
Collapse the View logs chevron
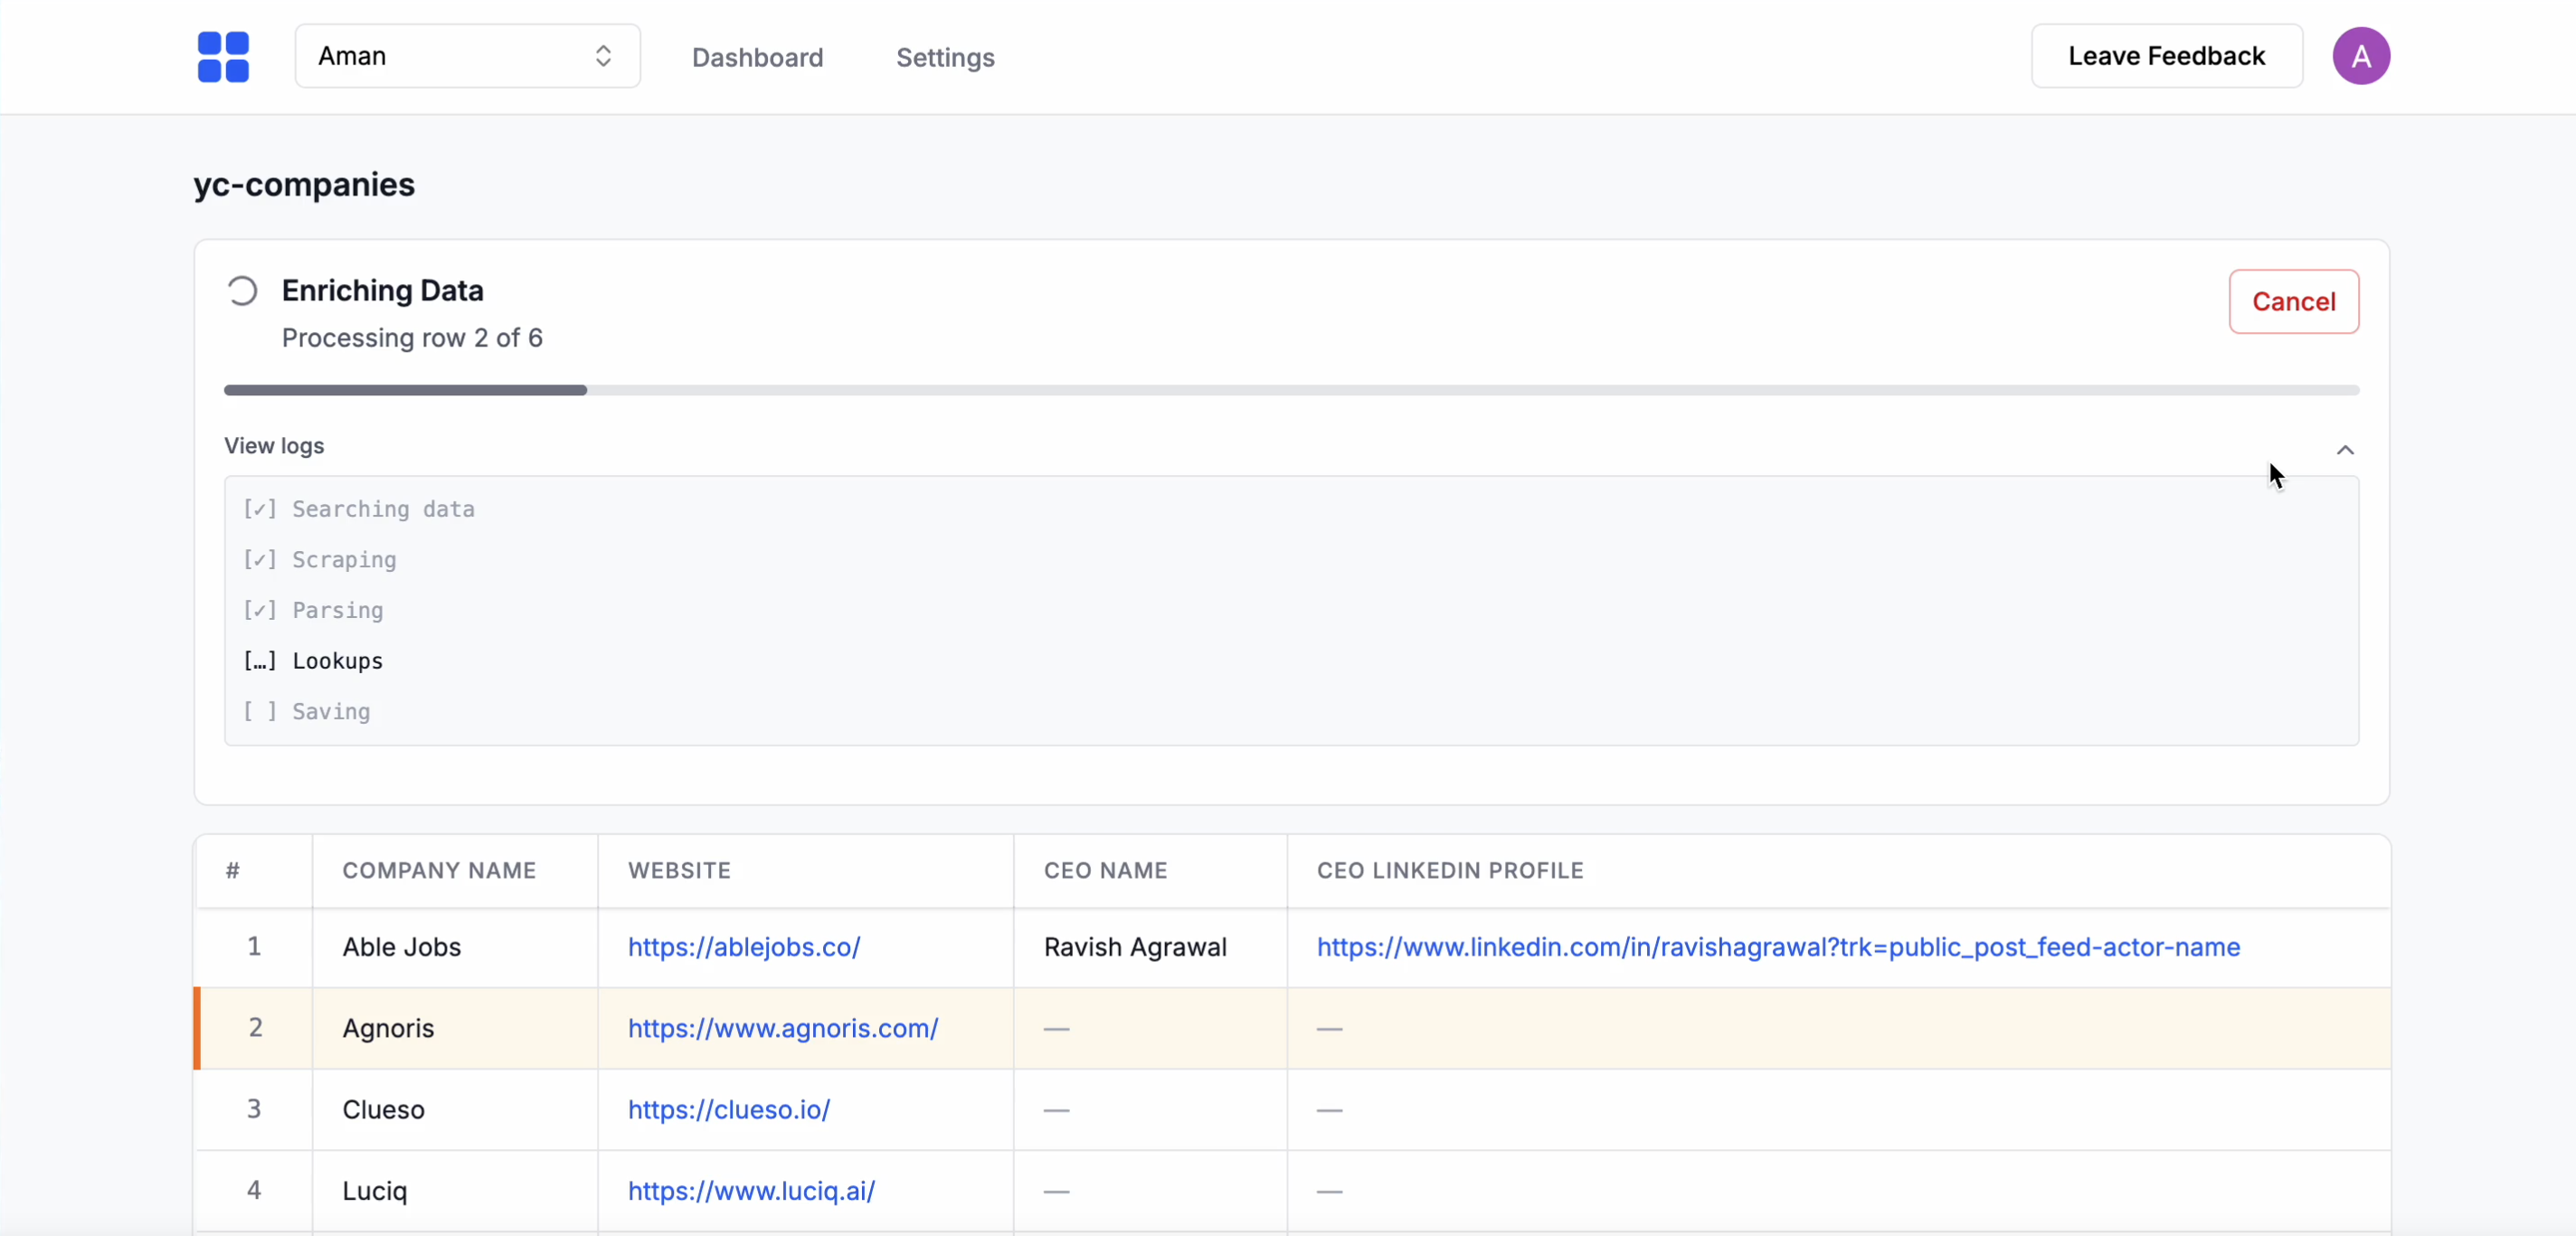pos(2344,450)
